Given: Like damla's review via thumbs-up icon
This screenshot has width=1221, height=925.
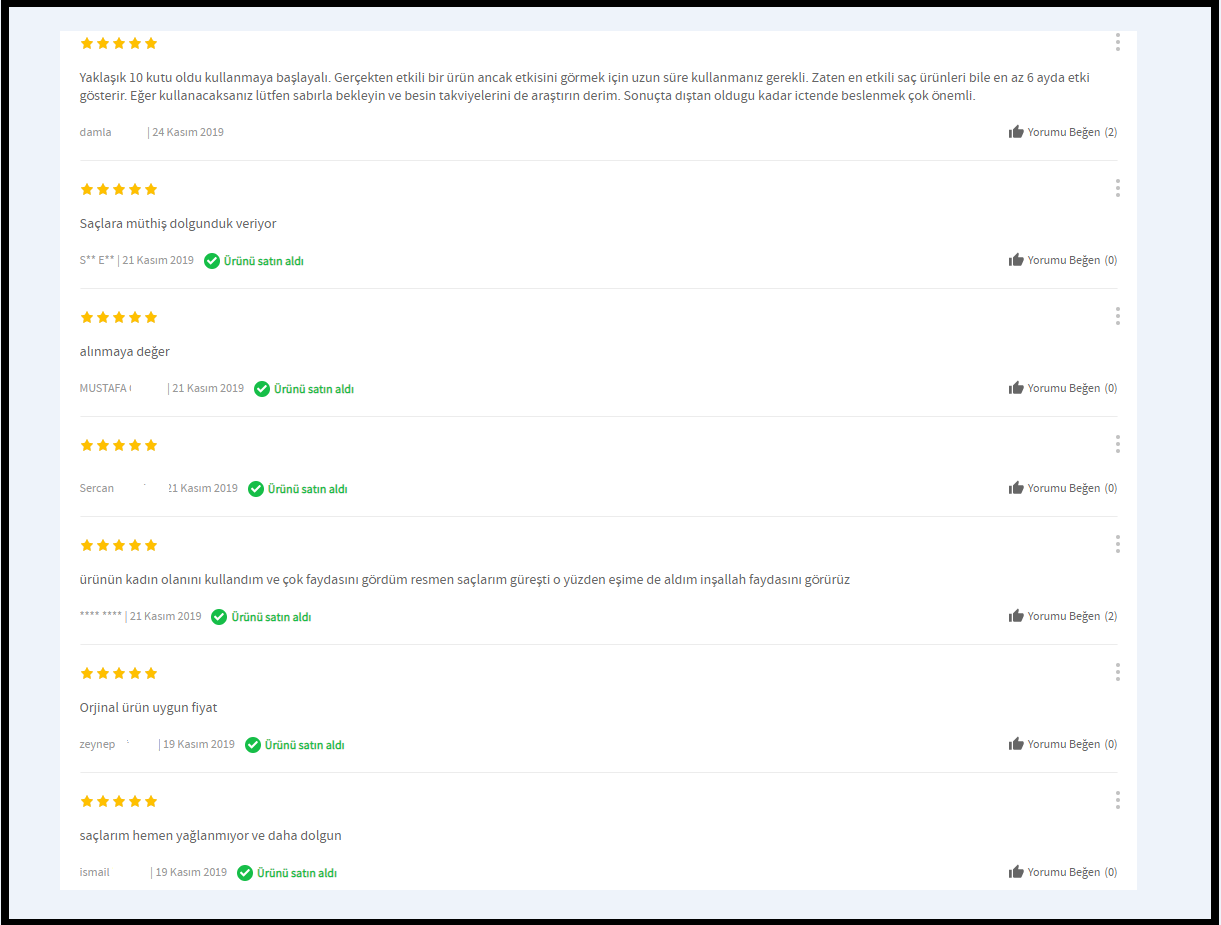Looking at the screenshot, I should pos(1016,132).
